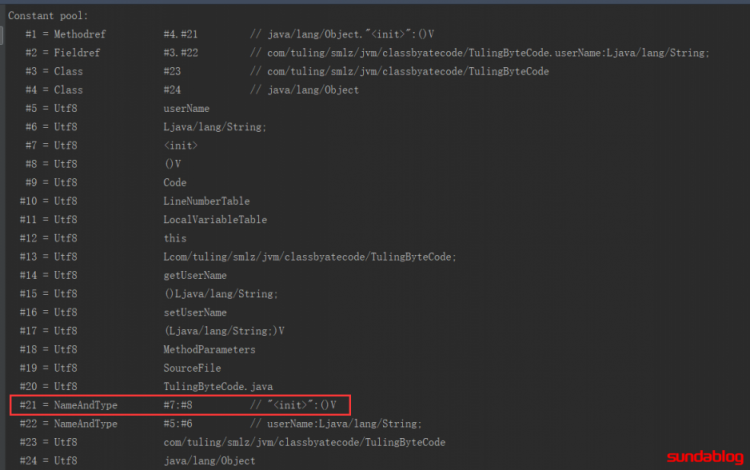The width and height of the screenshot is (750, 470).
Task: Select the userName Utf8 entry #5
Action: pyautogui.click(x=117, y=109)
